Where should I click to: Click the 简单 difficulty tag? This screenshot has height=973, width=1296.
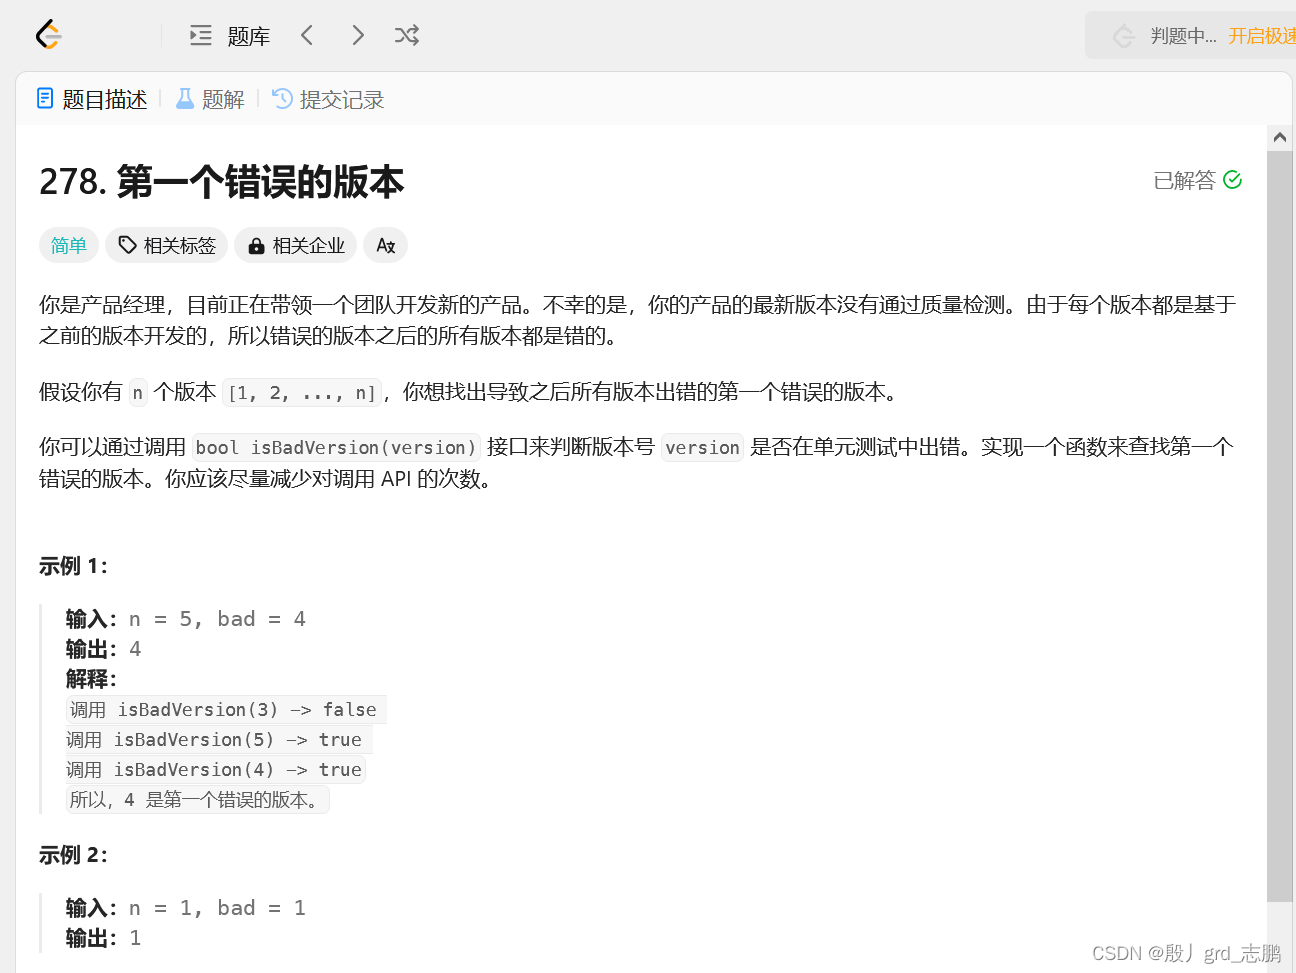pos(69,245)
